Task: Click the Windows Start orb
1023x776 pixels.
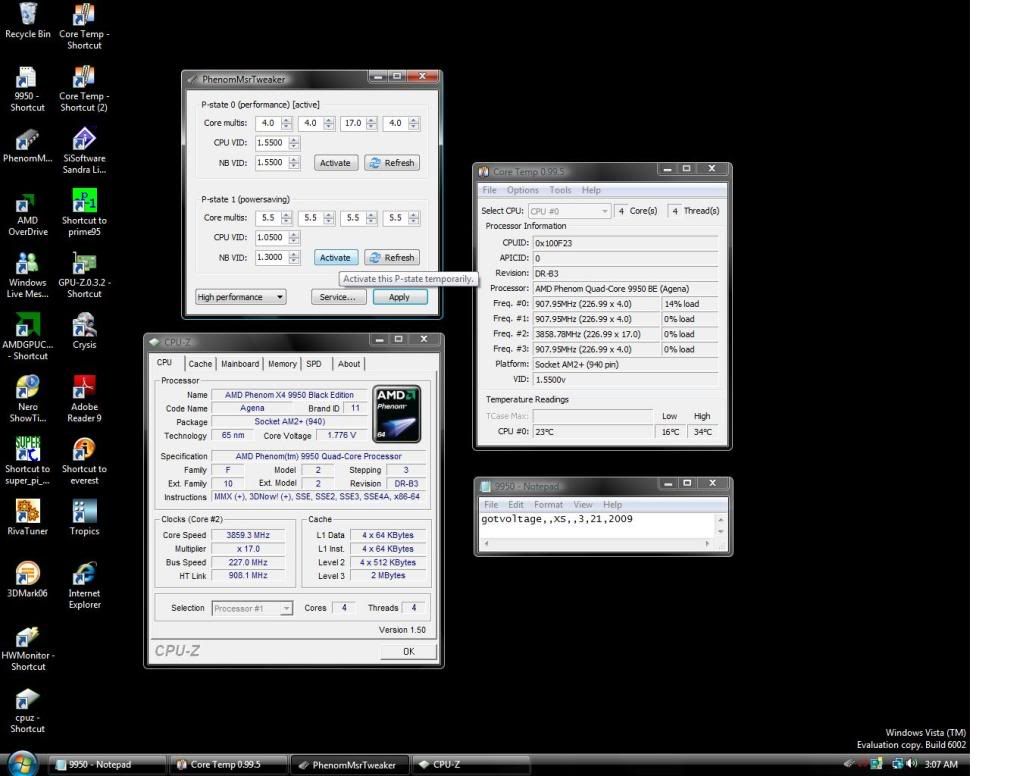Action: 22,763
